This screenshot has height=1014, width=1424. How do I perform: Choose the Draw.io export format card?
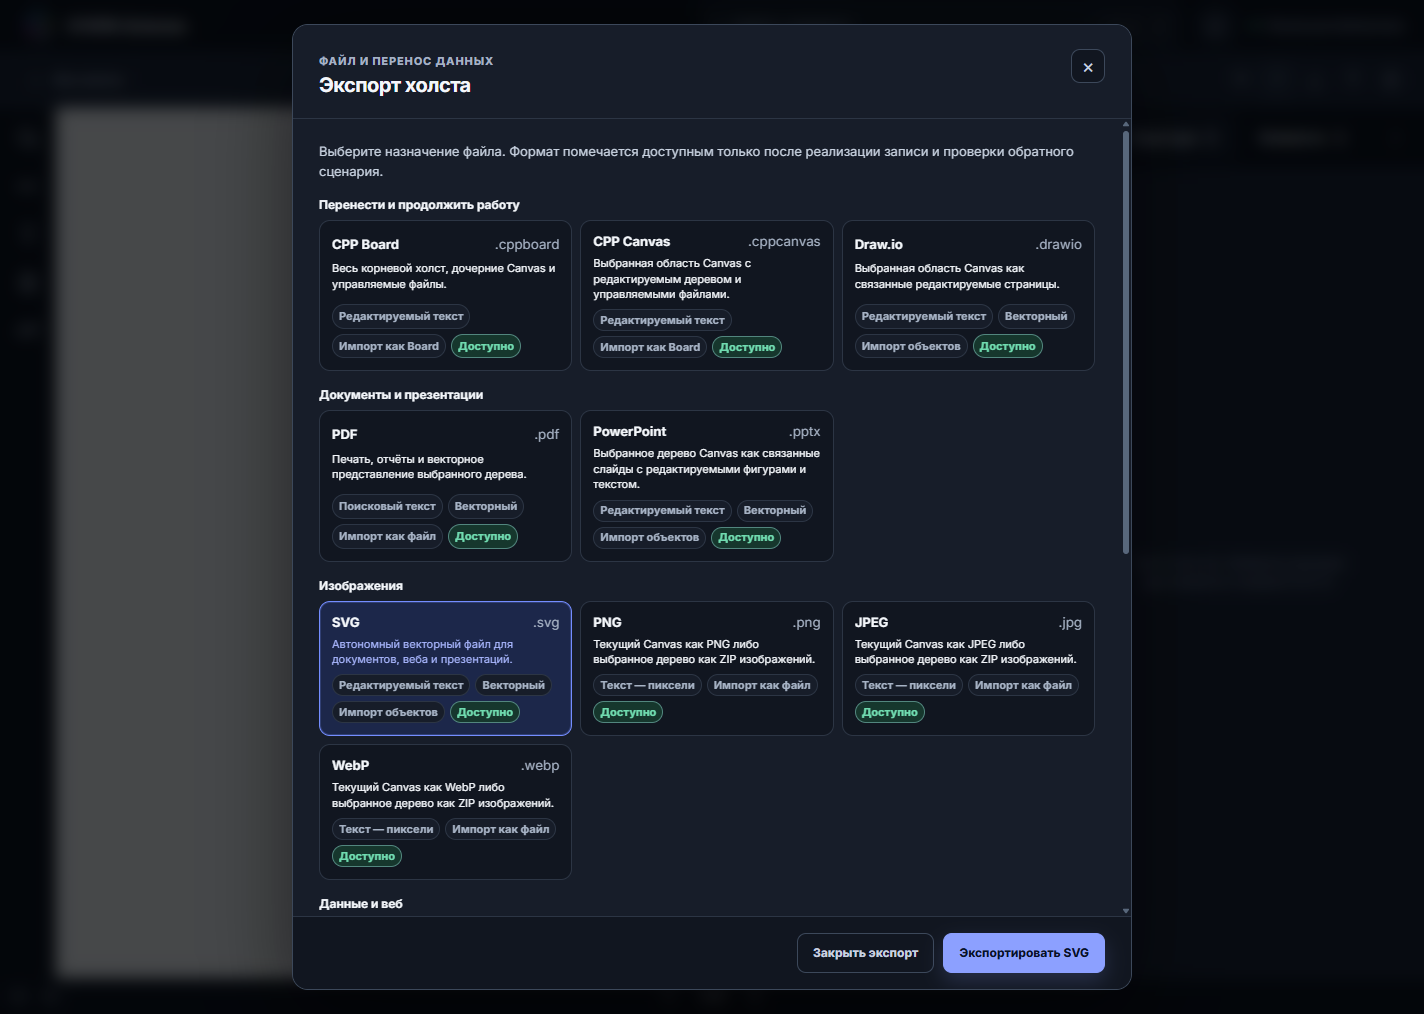pyautogui.click(x=968, y=296)
